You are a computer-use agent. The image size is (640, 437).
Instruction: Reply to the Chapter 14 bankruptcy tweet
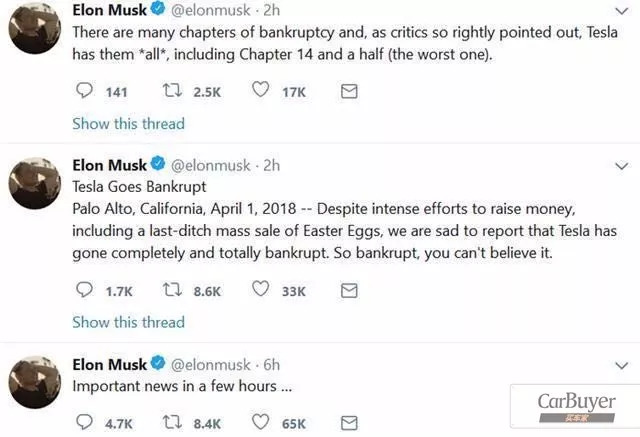coord(85,92)
